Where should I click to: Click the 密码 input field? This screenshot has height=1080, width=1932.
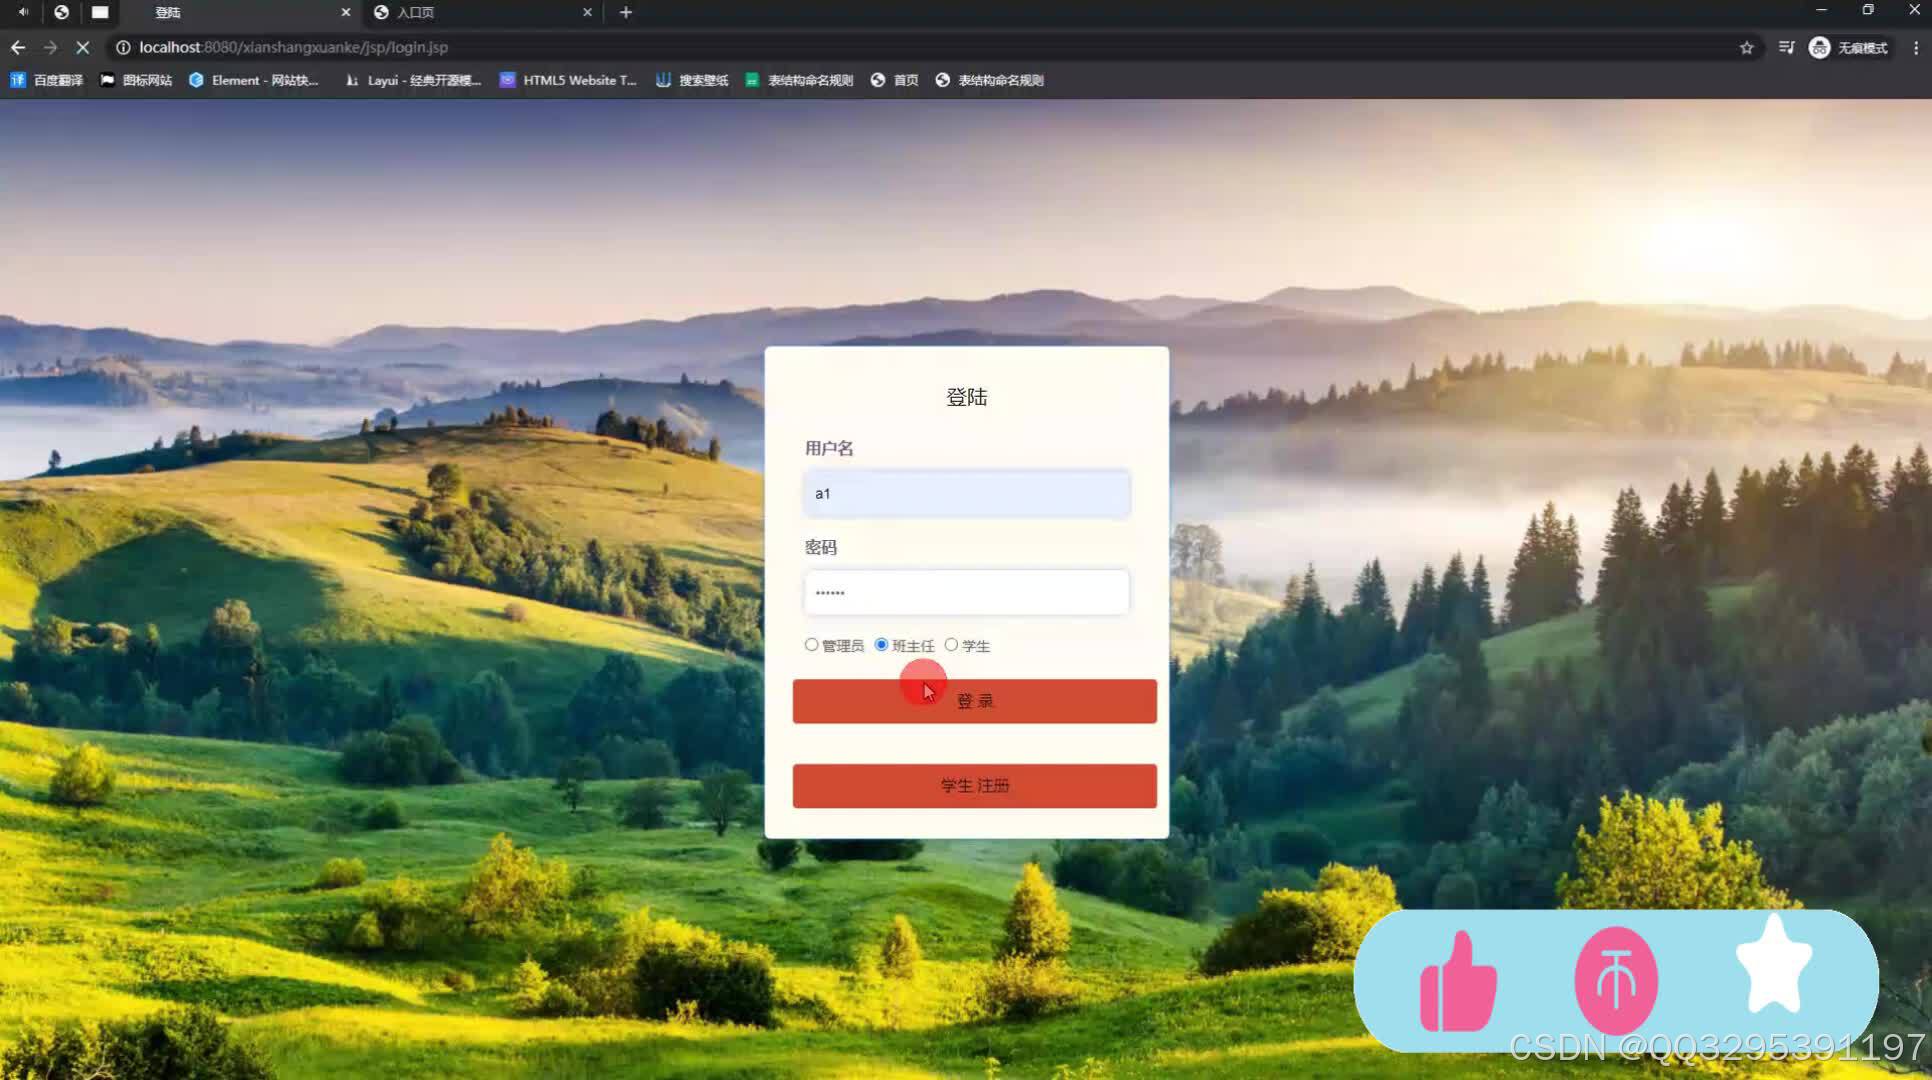coord(966,592)
